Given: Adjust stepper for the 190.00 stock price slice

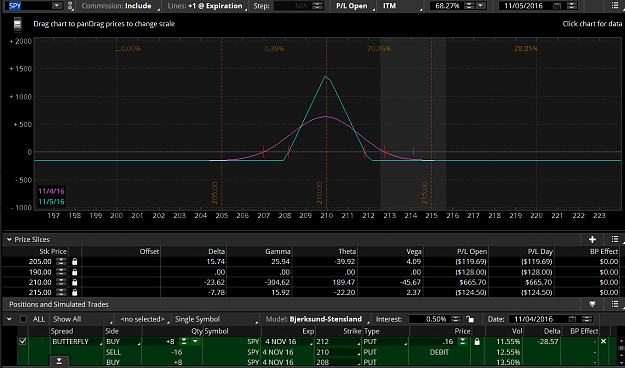Looking at the screenshot, I should coord(61,272).
